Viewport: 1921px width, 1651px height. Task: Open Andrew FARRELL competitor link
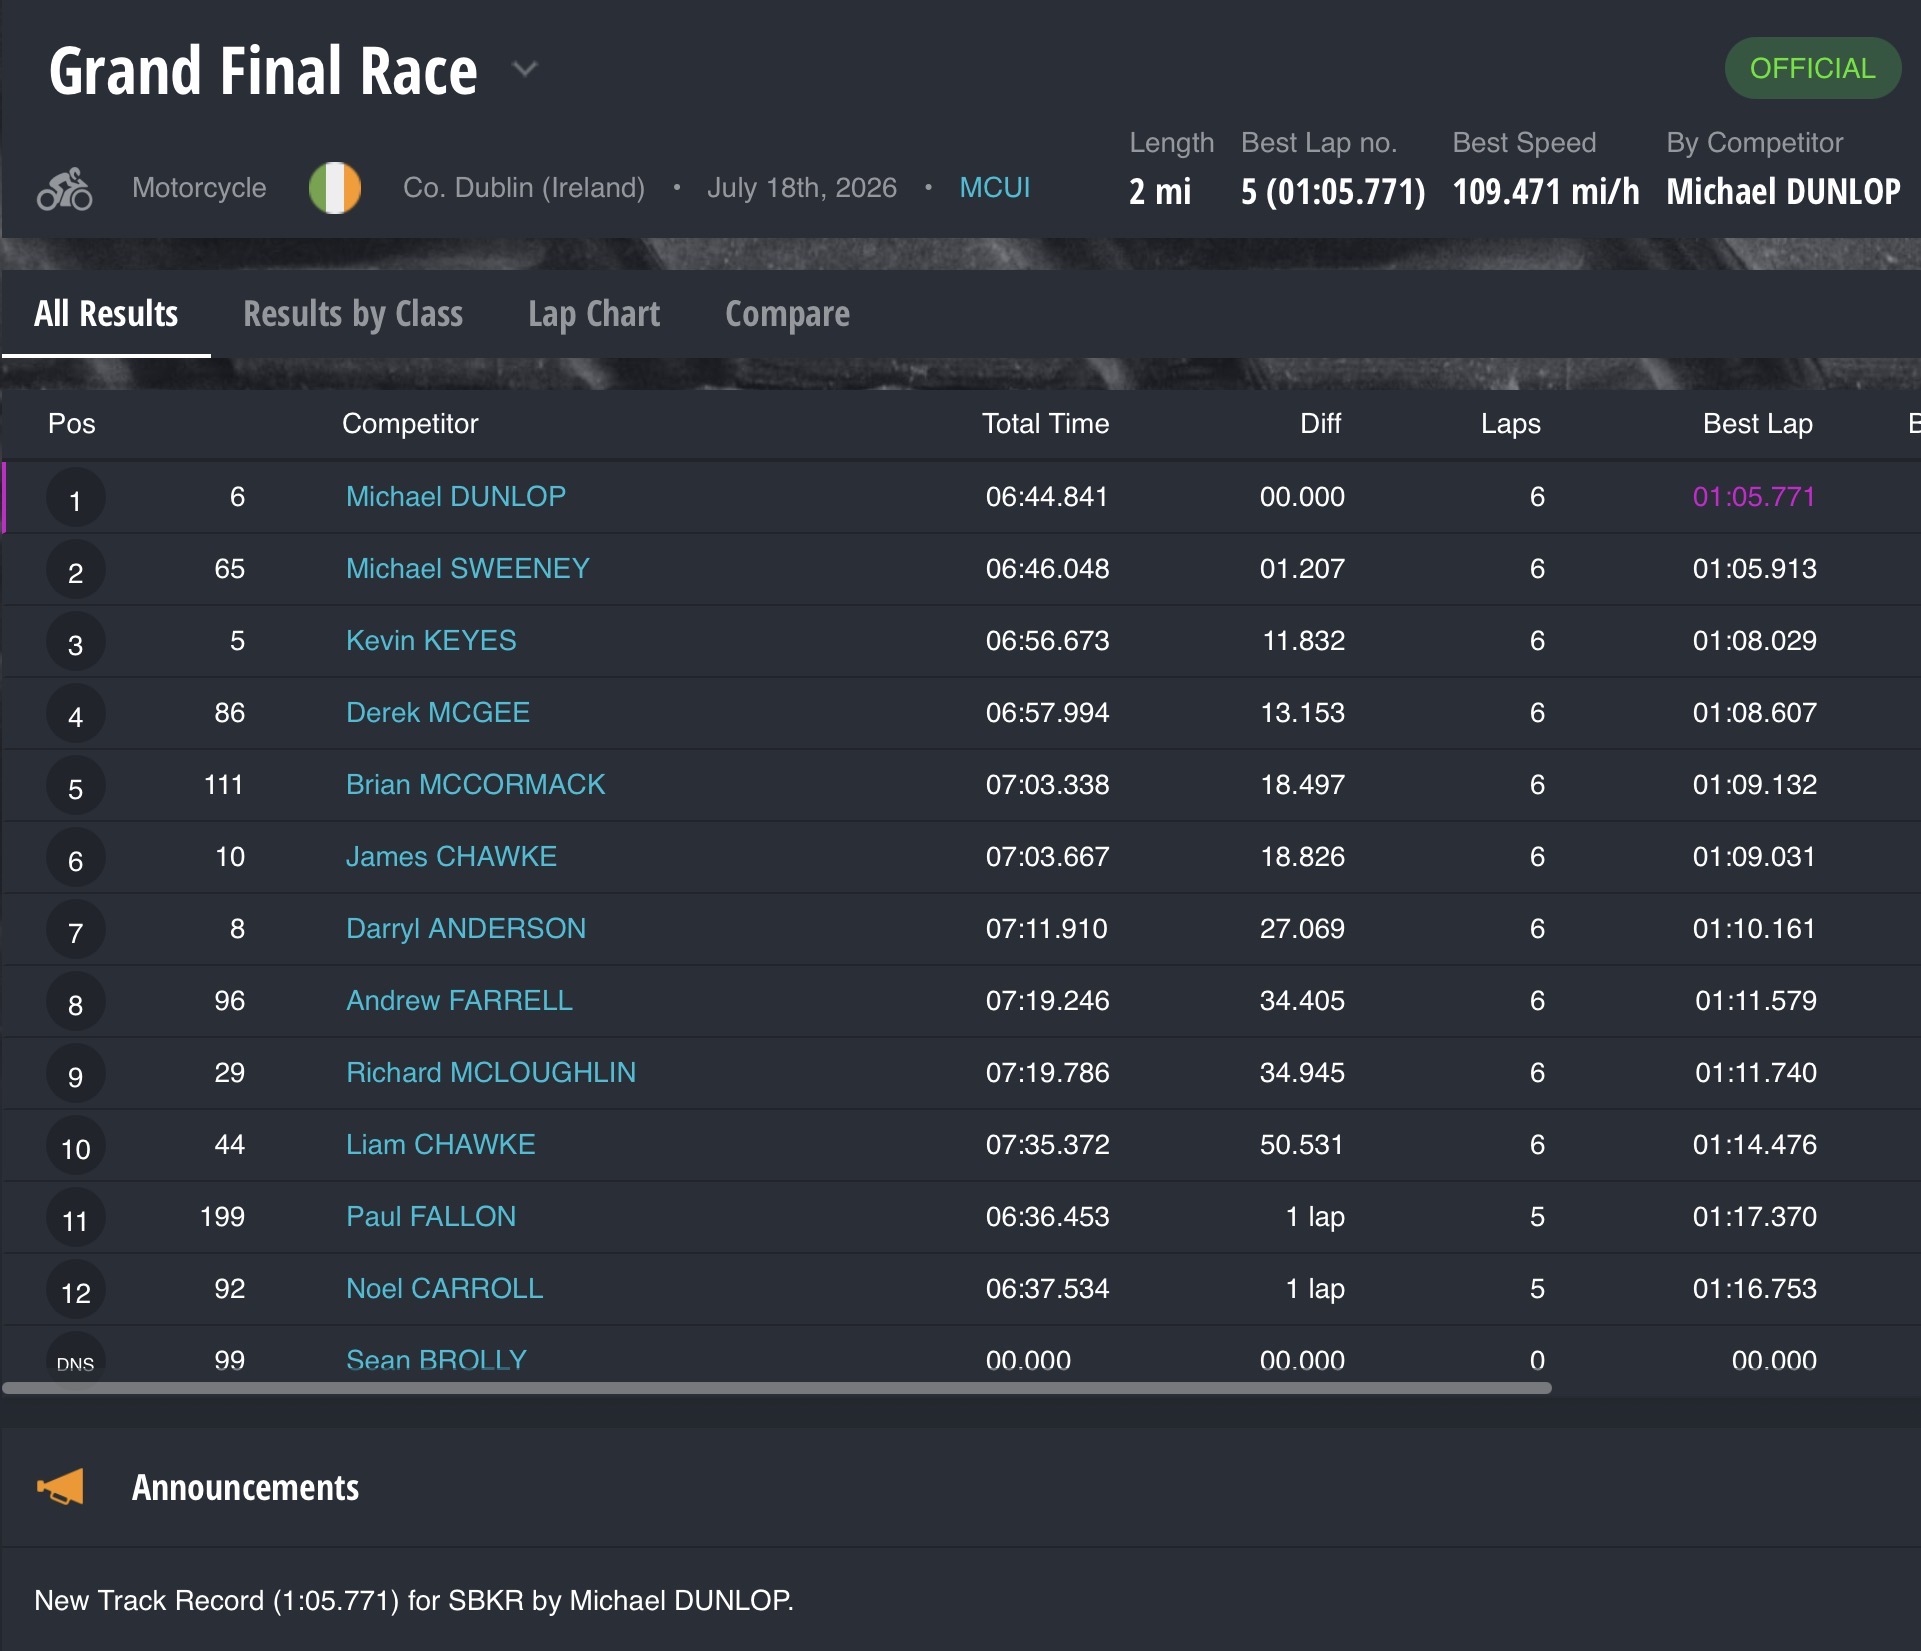click(459, 1000)
